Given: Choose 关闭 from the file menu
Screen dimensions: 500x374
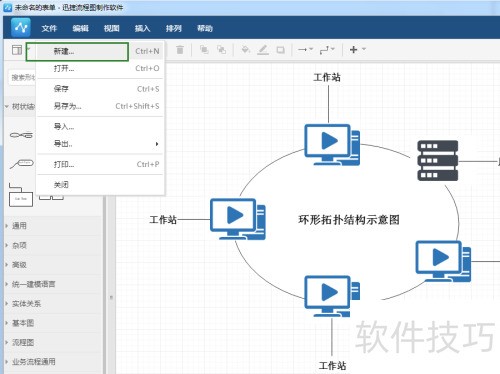Looking at the screenshot, I should (x=100, y=185).
